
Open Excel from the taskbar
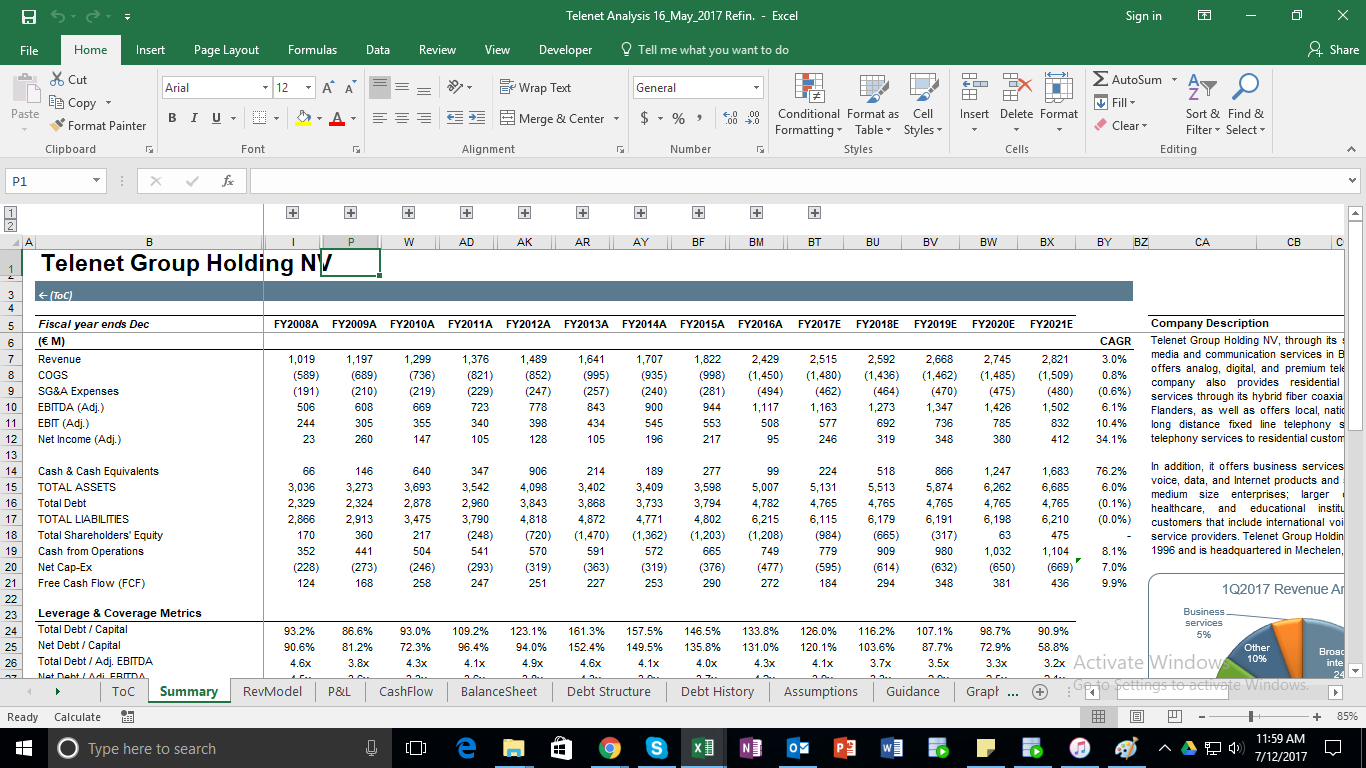pos(703,748)
